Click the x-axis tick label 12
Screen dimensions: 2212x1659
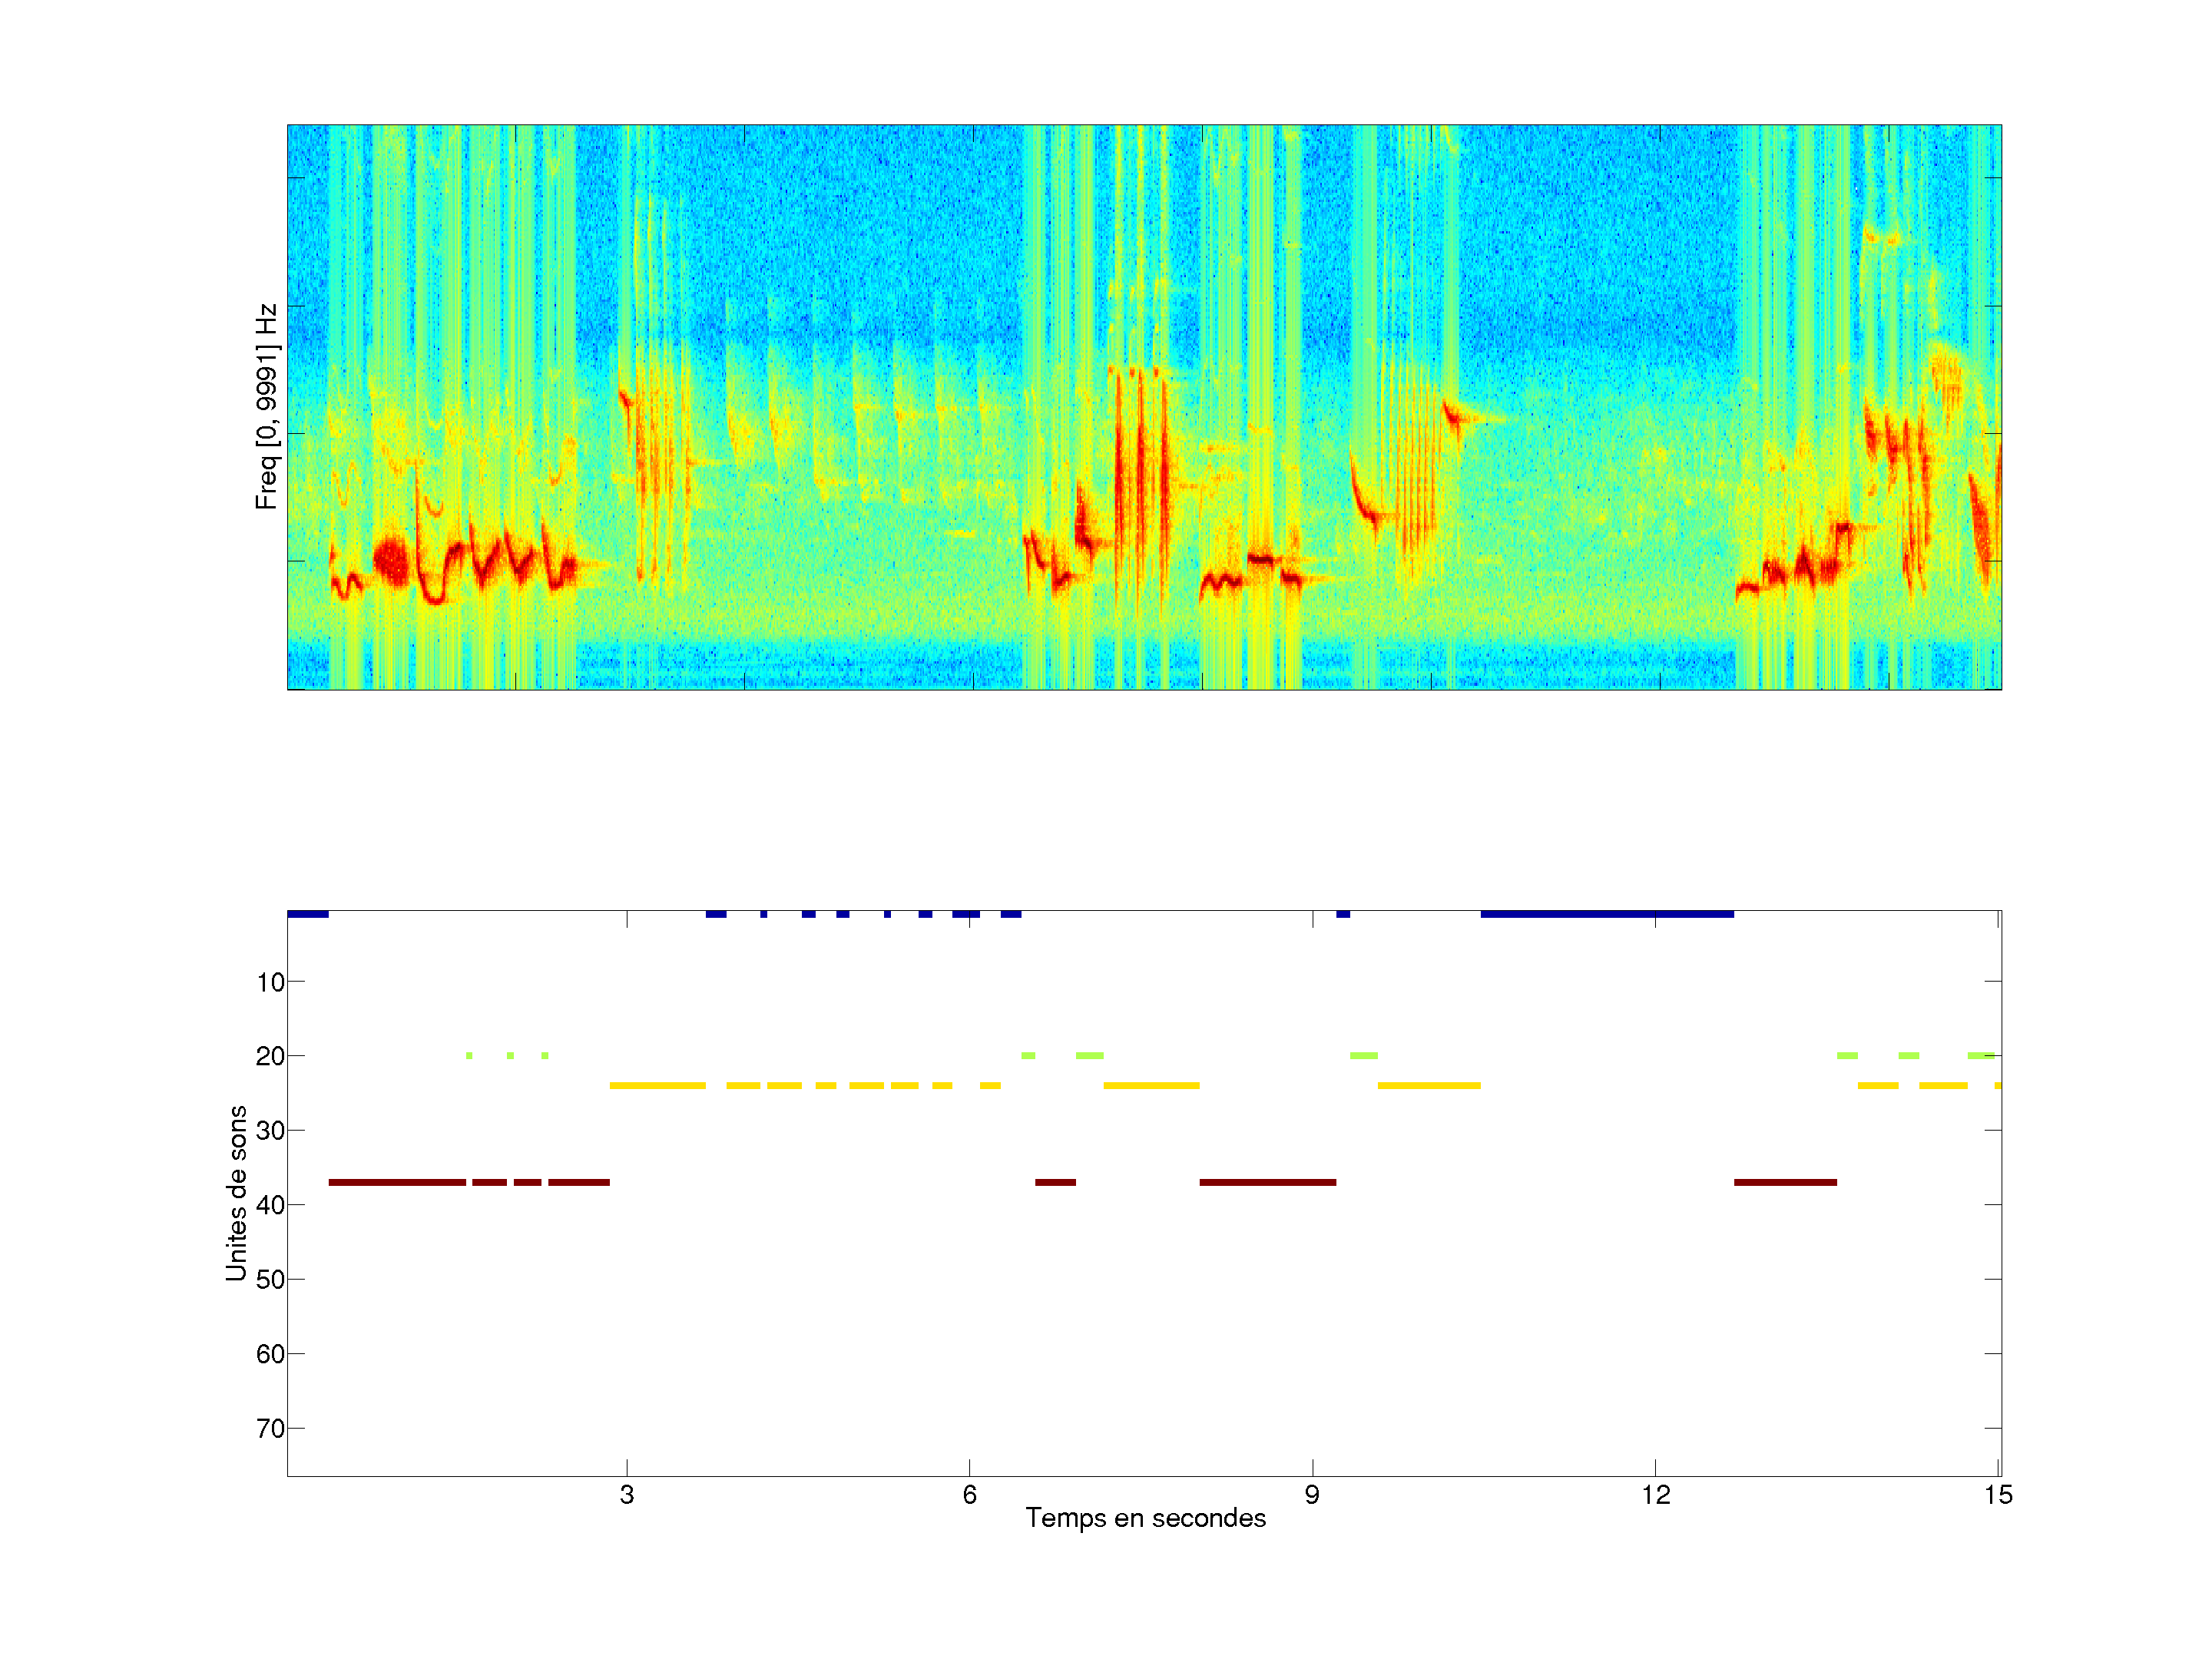click(1655, 1495)
